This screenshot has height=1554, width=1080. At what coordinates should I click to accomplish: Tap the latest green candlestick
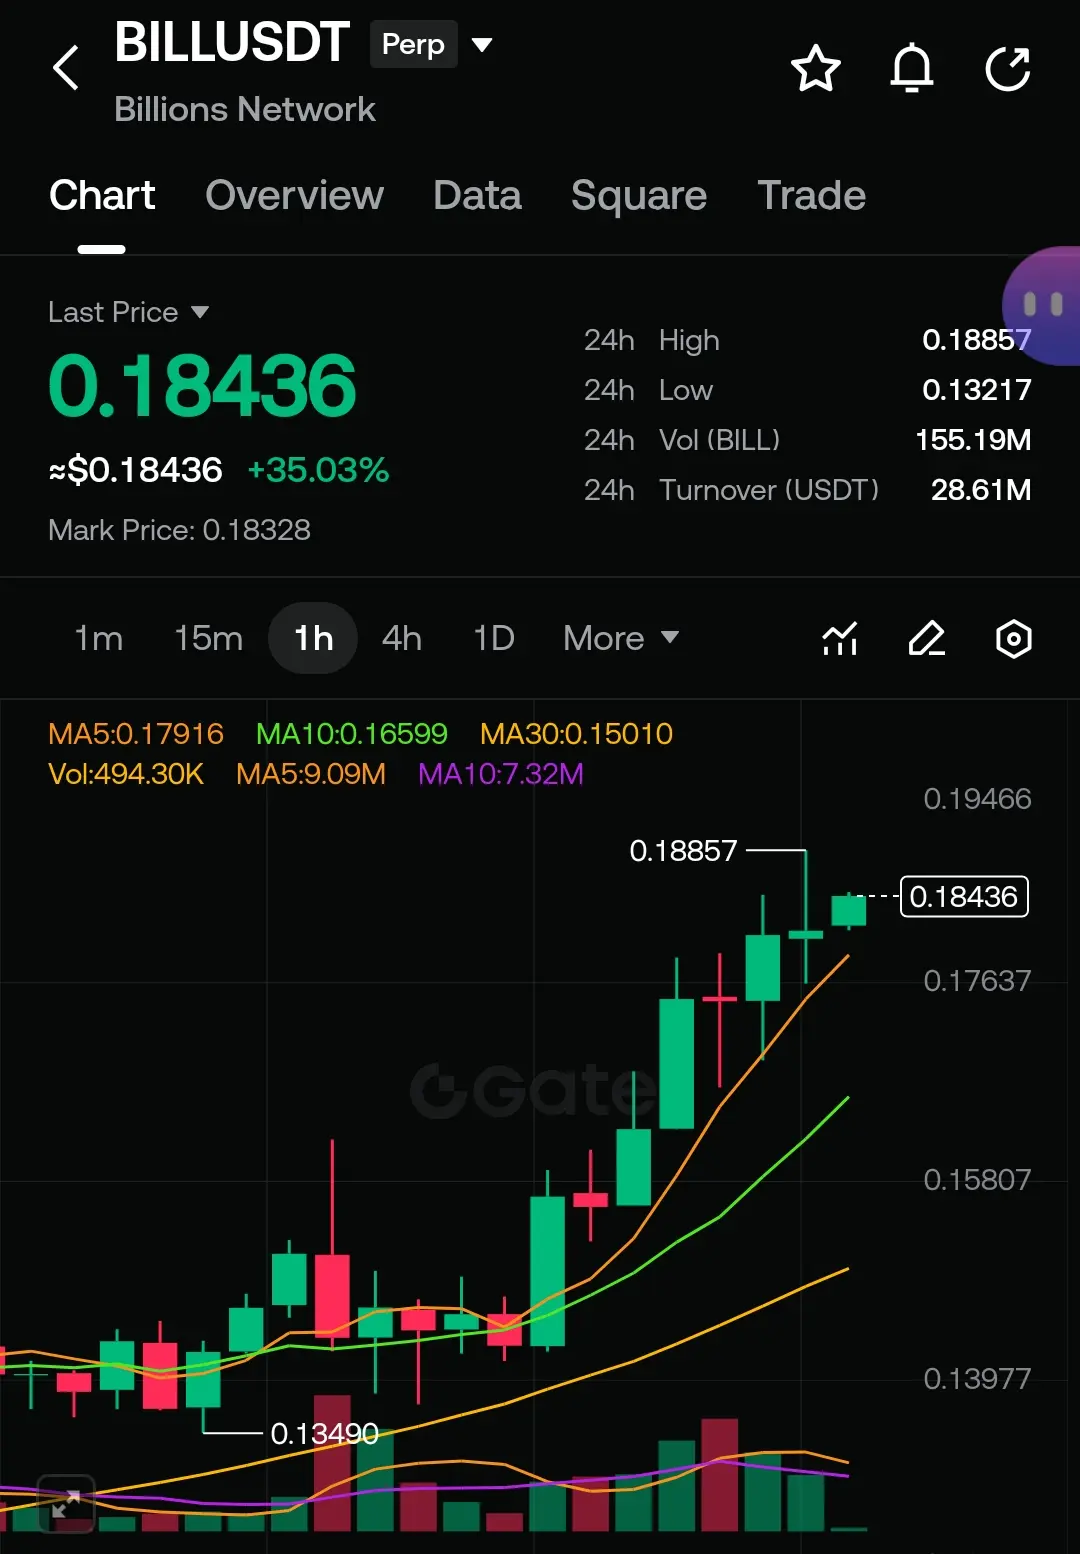[x=849, y=910]
